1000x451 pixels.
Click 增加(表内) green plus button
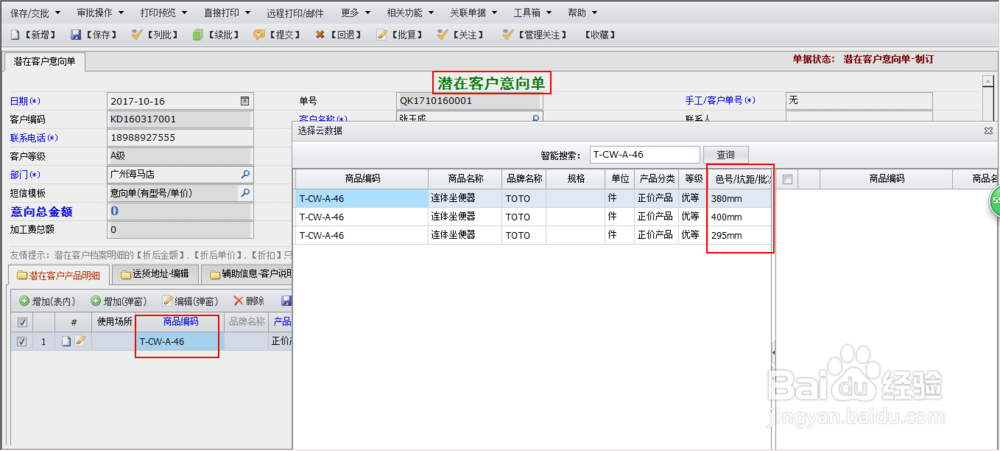click(47, 300)
